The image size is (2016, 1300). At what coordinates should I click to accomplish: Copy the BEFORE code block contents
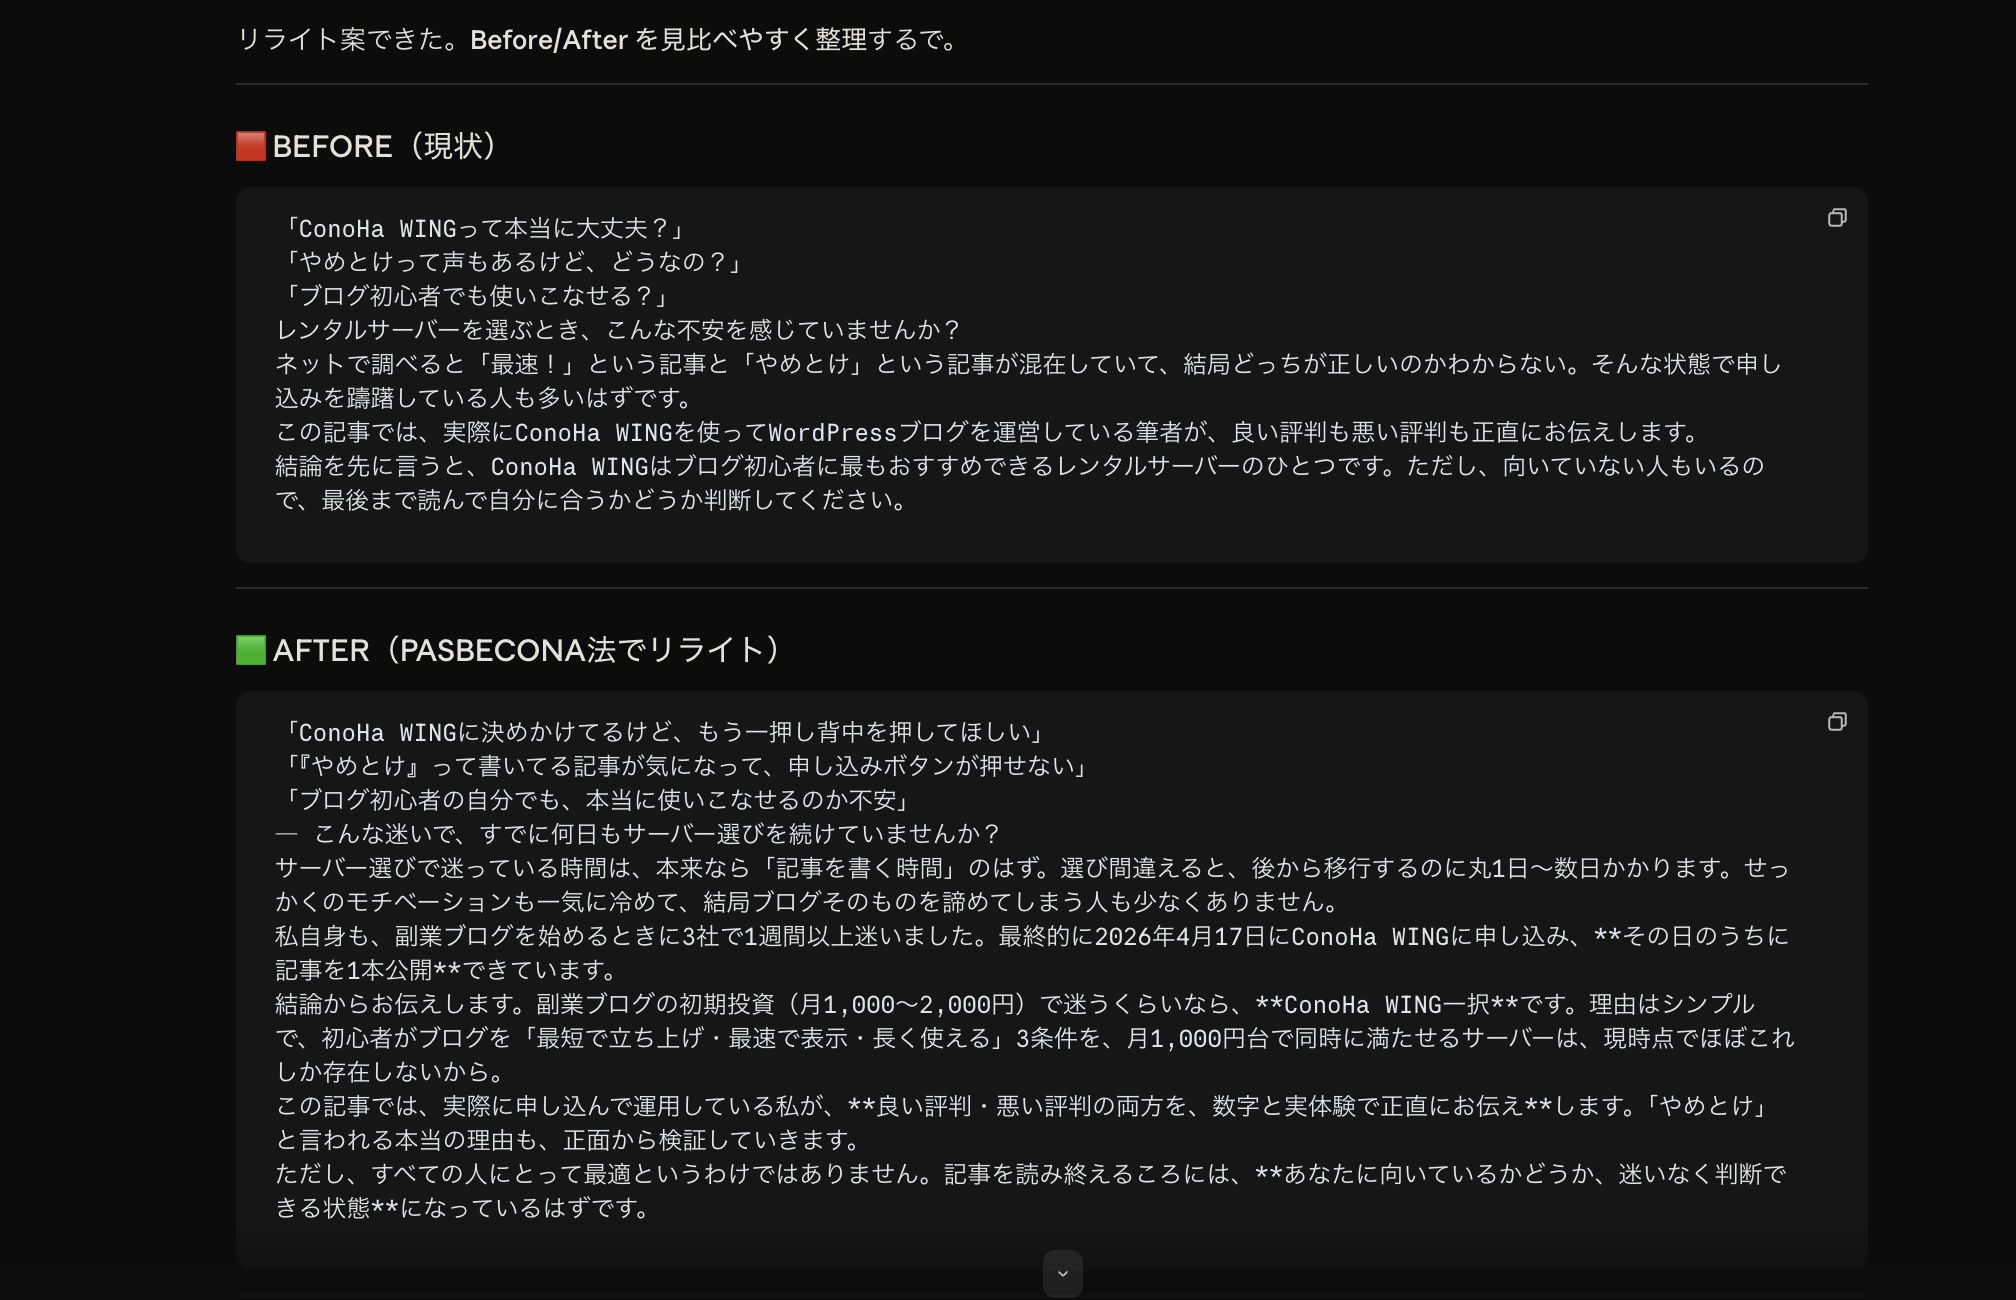[1837, 218]
